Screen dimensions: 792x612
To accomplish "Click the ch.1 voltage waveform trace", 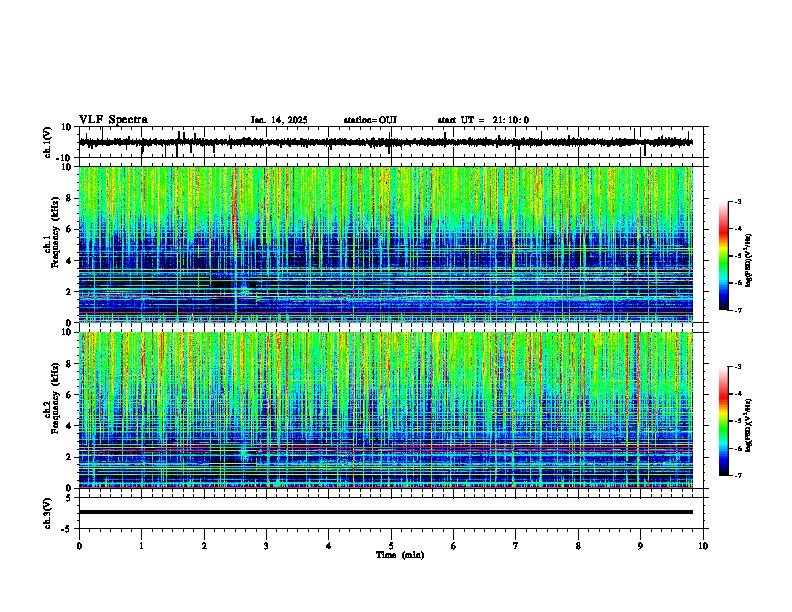I will [386, 142].
